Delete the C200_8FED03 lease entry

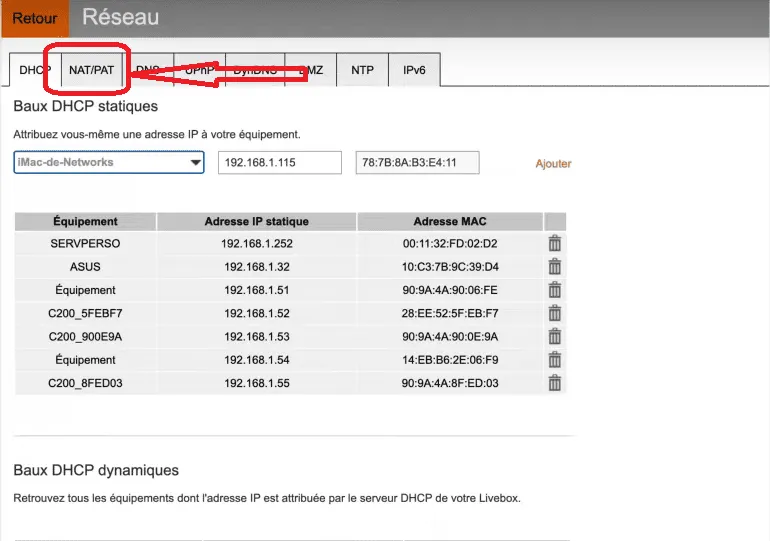tap(554, 383)
